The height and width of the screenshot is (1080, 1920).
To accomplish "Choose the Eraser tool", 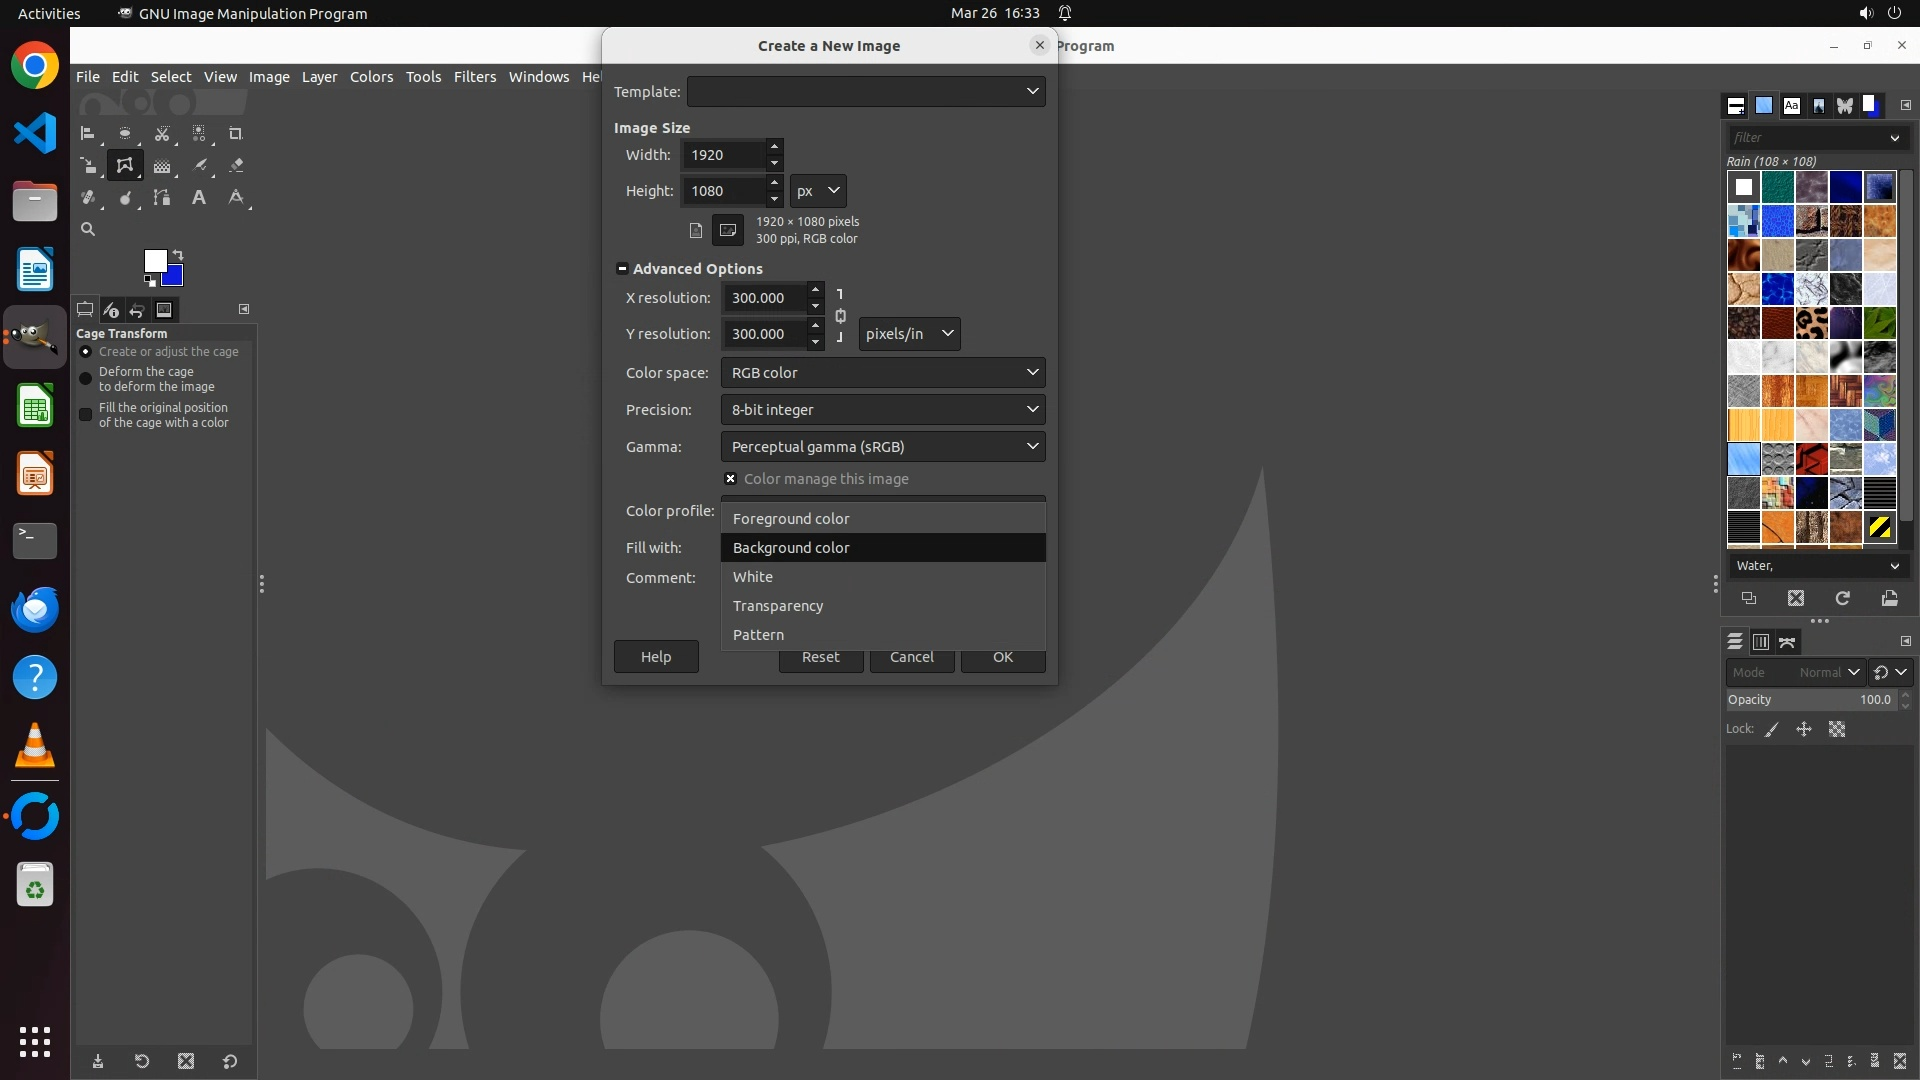I will point(236,166).
